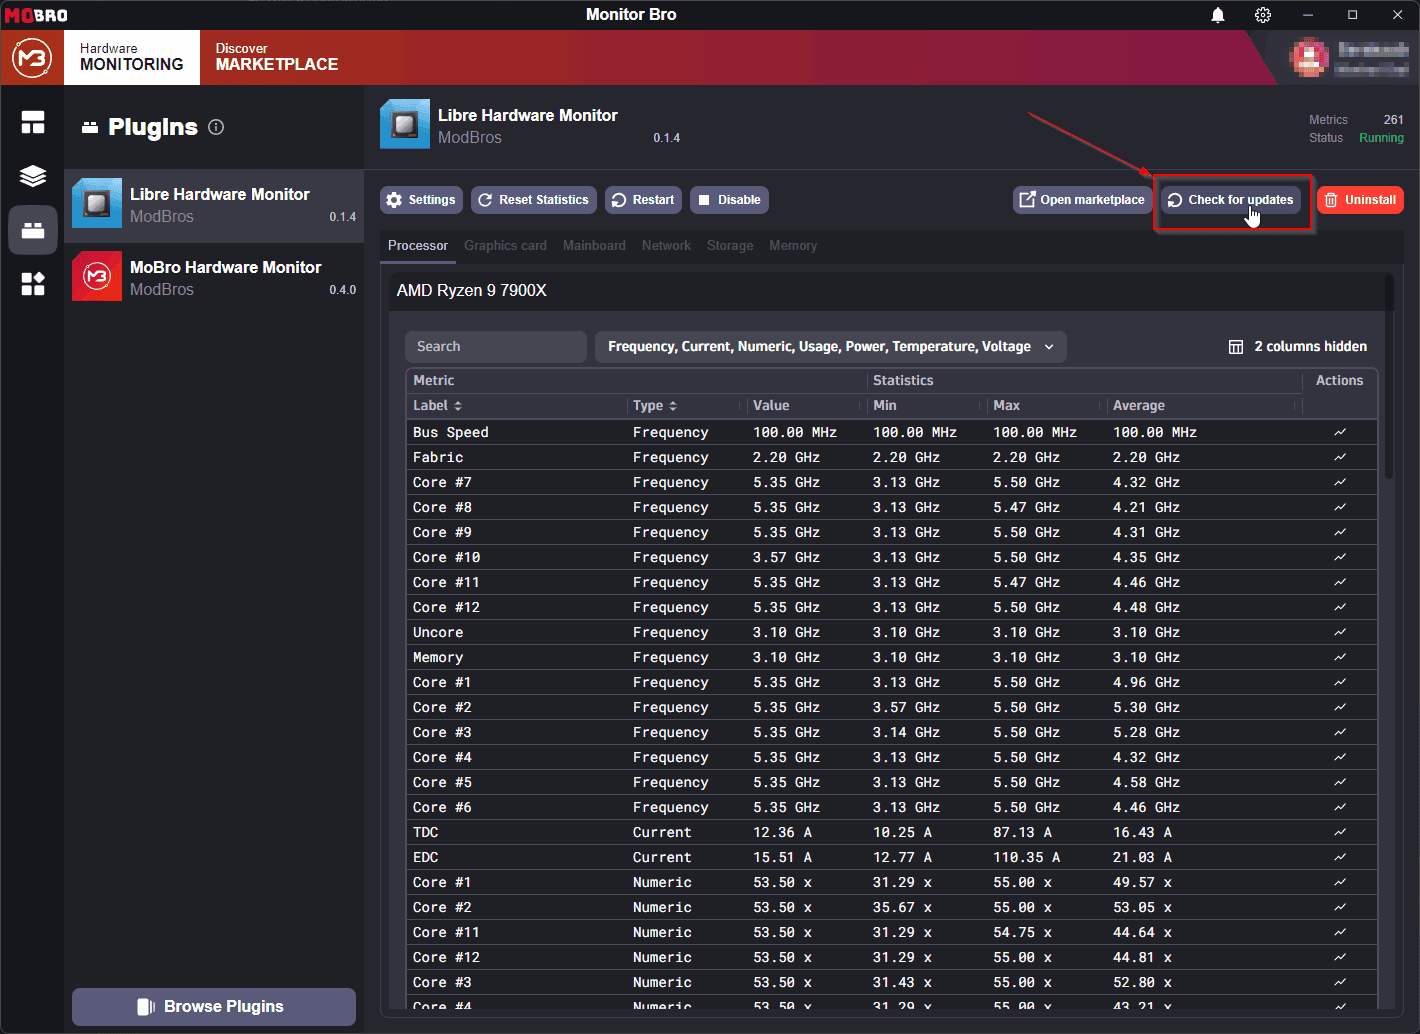
Task: Click the Core #1 Frequency label
Action: coord(442,682)
